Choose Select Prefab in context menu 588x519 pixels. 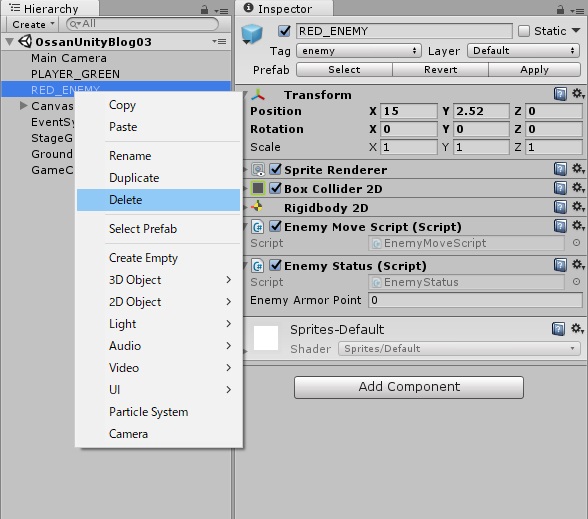pos(158,229)
